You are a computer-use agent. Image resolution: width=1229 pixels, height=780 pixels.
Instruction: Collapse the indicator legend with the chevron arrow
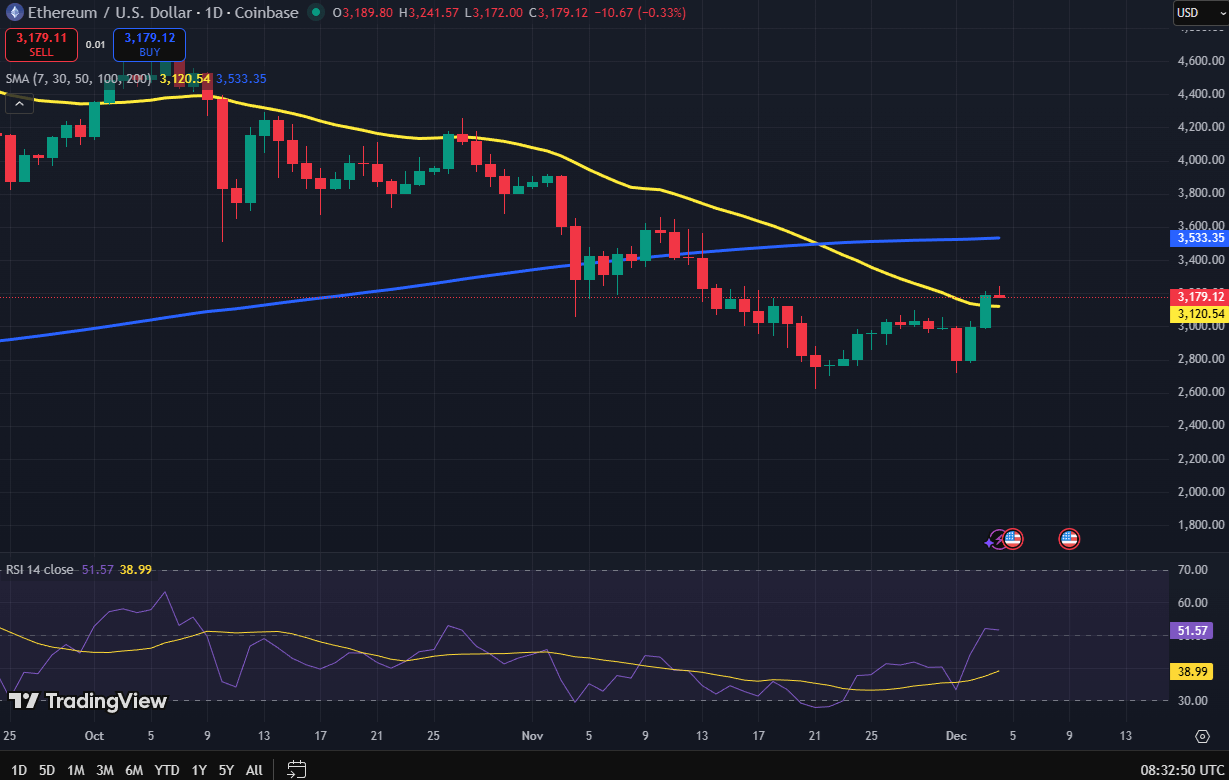19,103
